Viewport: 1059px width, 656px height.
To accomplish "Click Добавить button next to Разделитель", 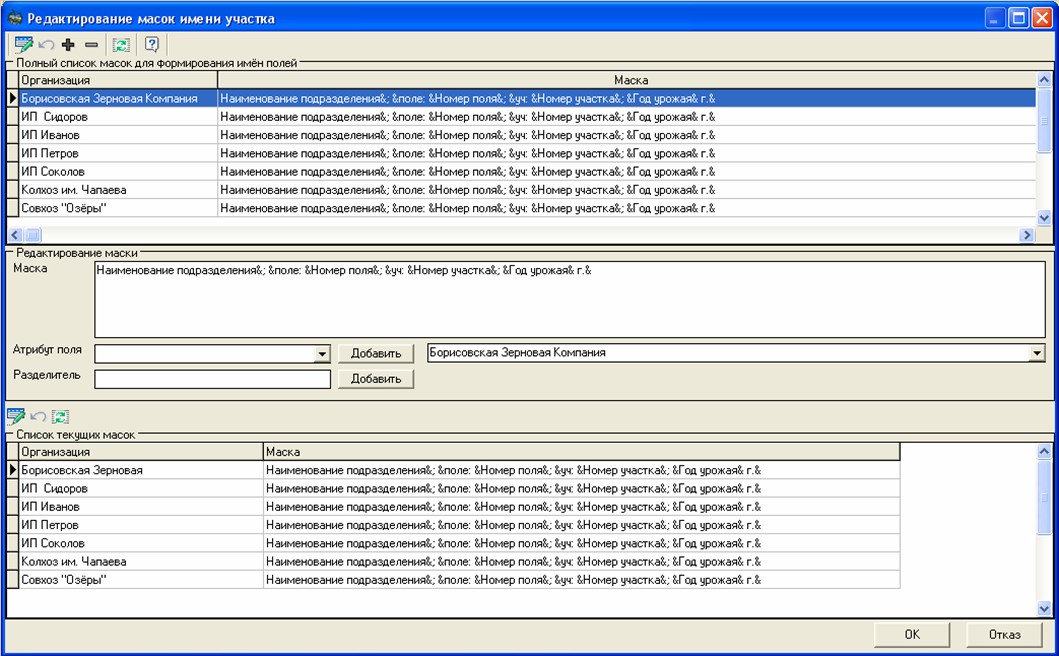I will [375, 379].
